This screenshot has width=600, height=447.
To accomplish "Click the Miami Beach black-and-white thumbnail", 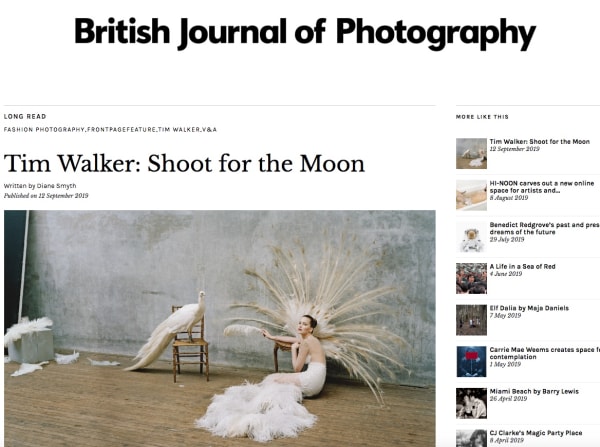I will click(471, 403).
